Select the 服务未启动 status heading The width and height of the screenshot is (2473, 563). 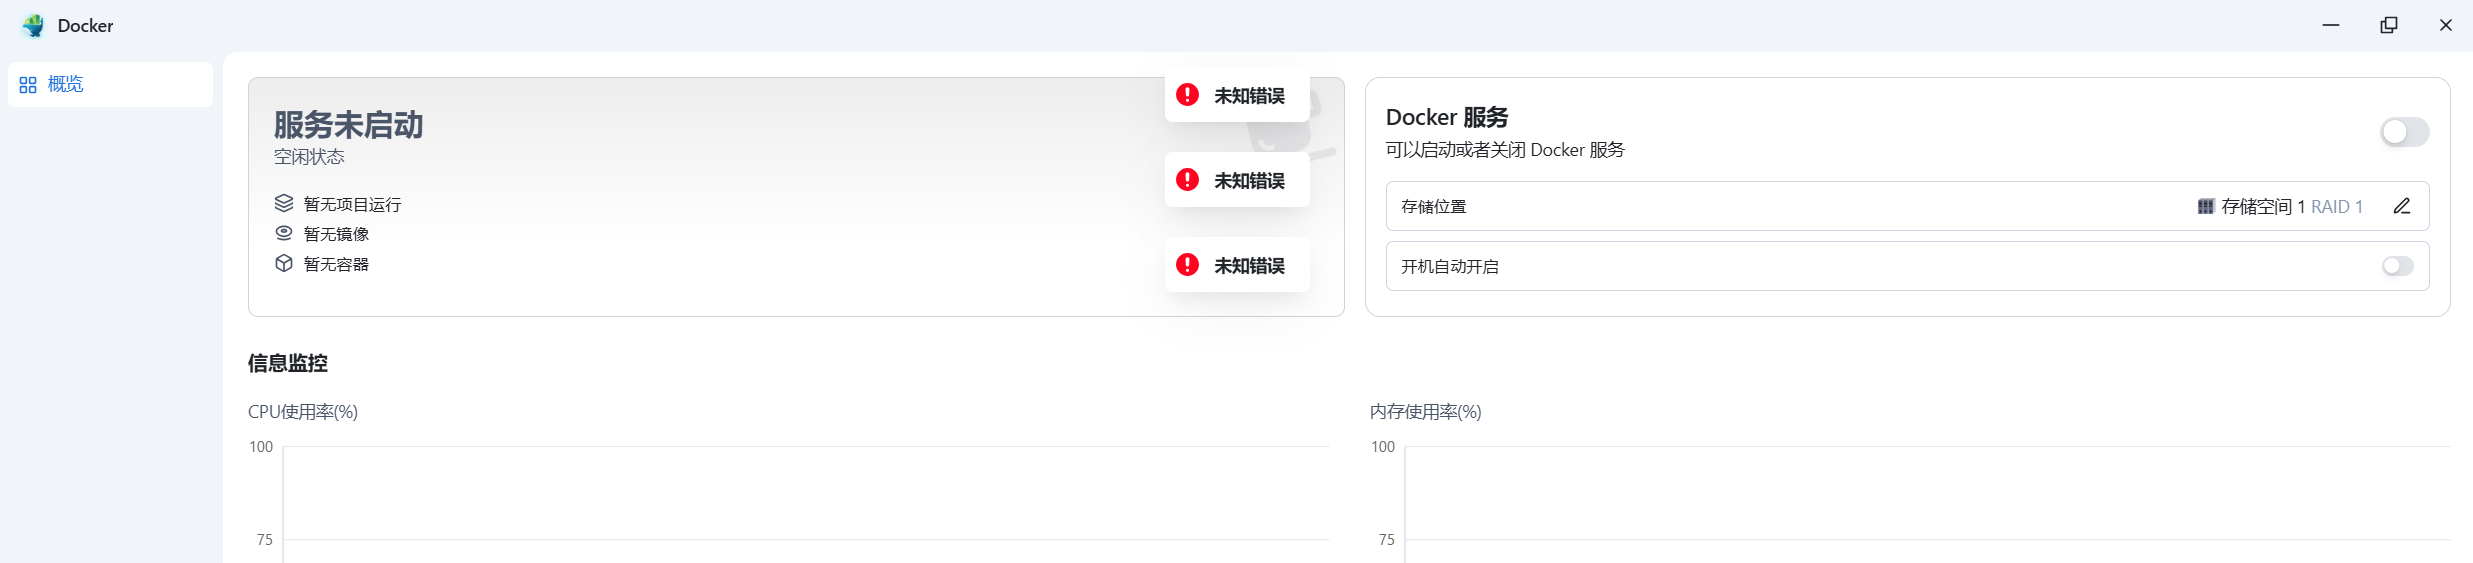click(348, 125)
